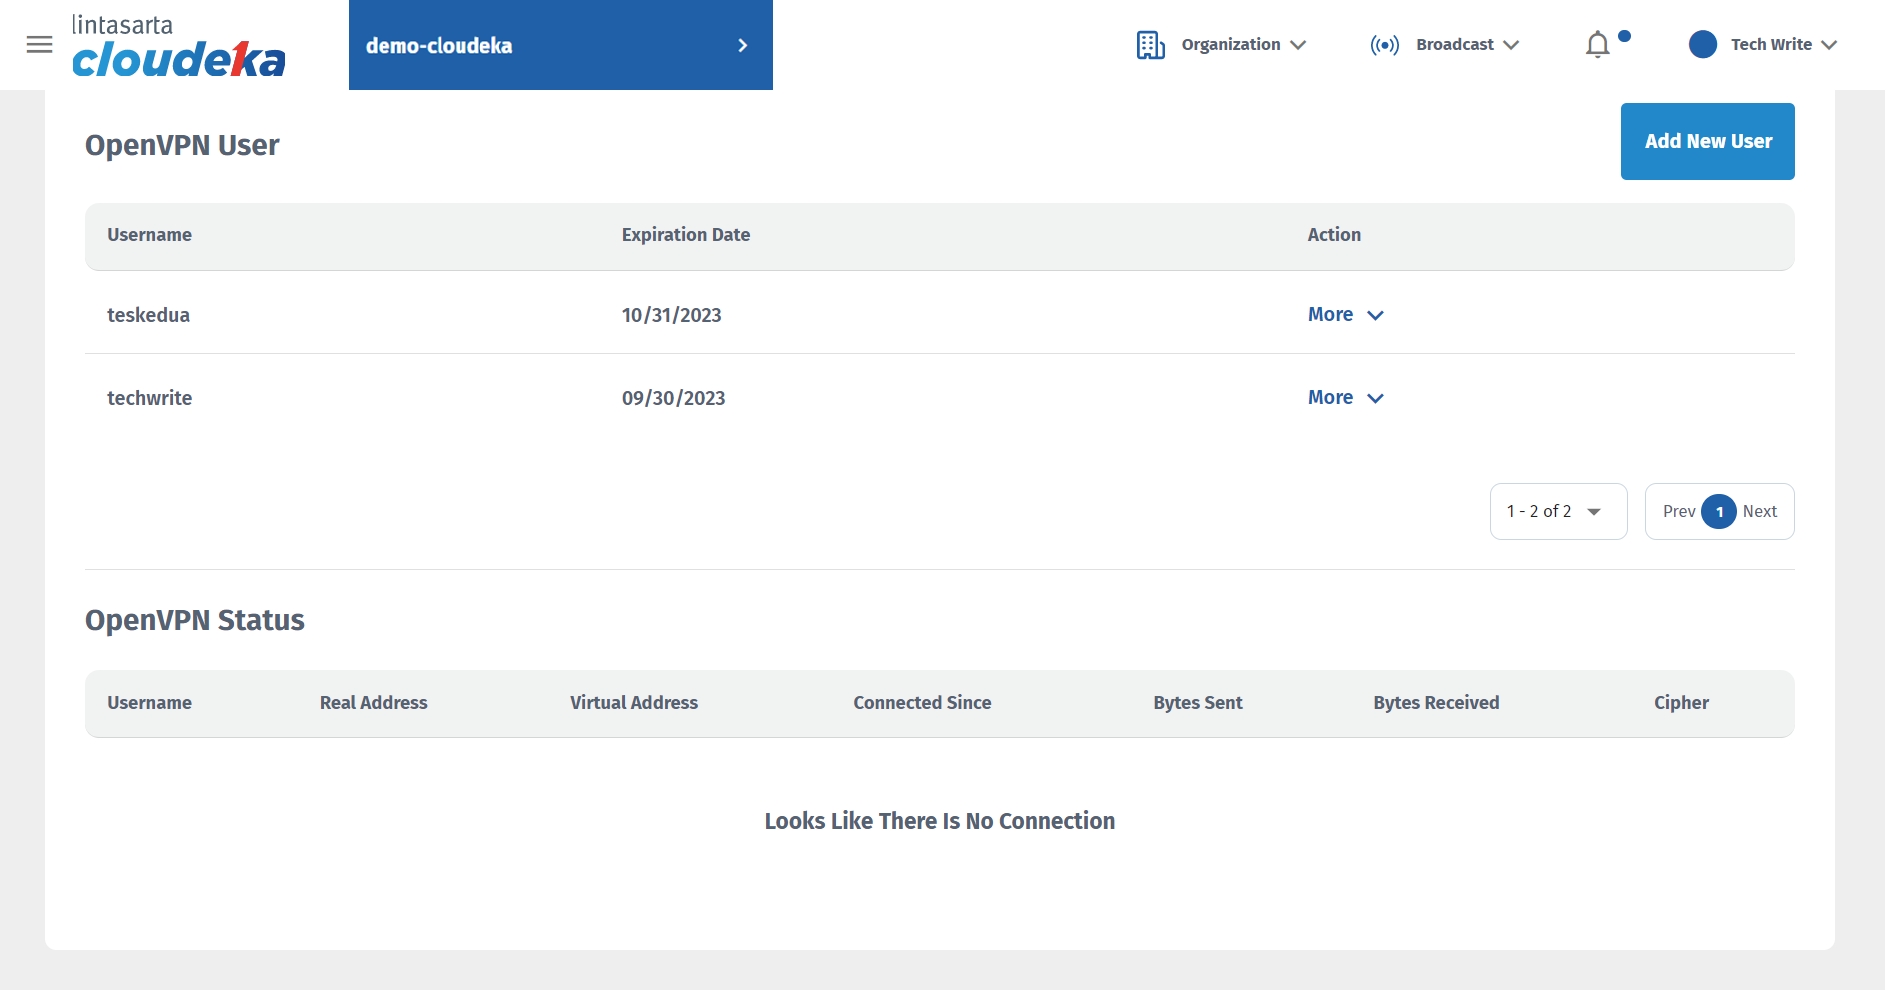Click Add New User button
The image size is (1891, 990).
point(1707,141)
